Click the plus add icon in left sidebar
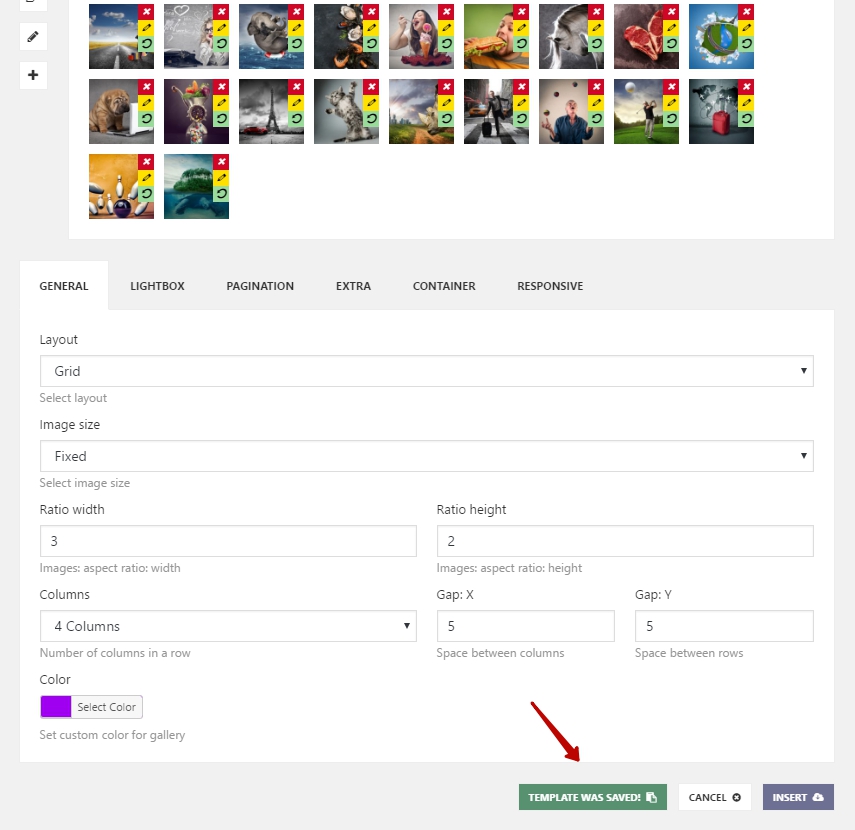Image resolution: width=855 pixels, height=830 pixels. point(33,75)
